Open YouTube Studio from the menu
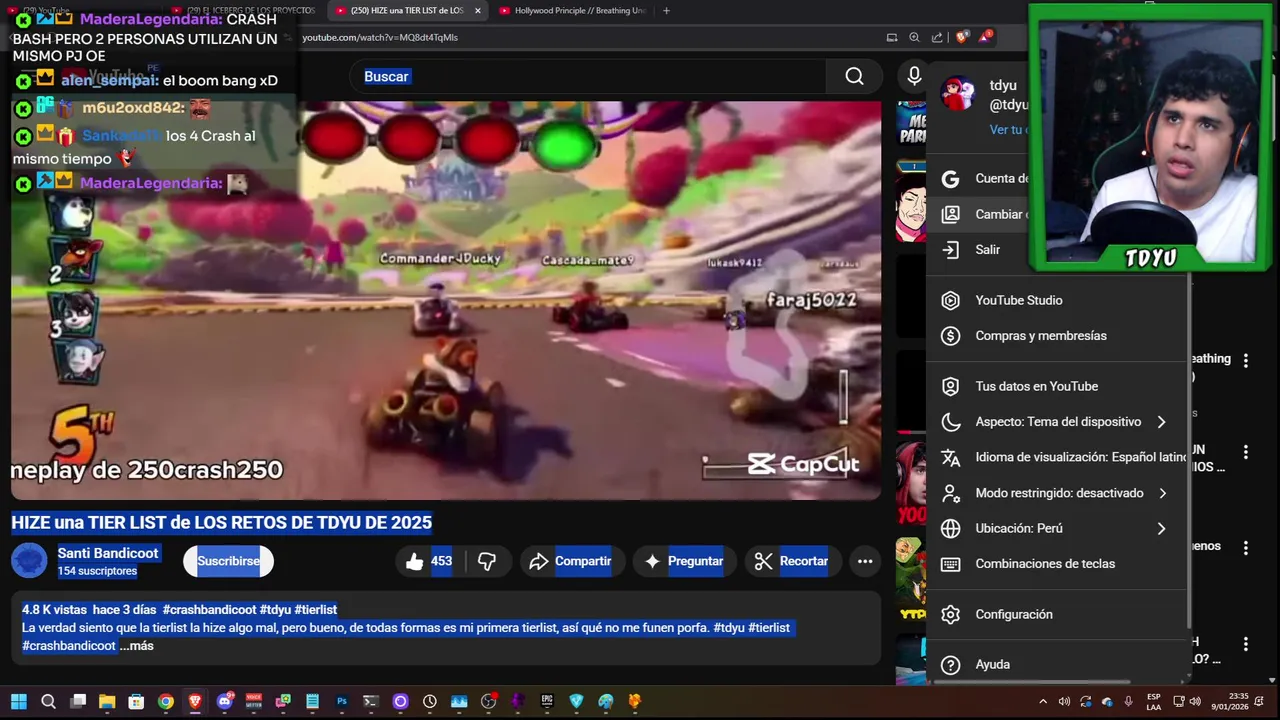 1057,300
